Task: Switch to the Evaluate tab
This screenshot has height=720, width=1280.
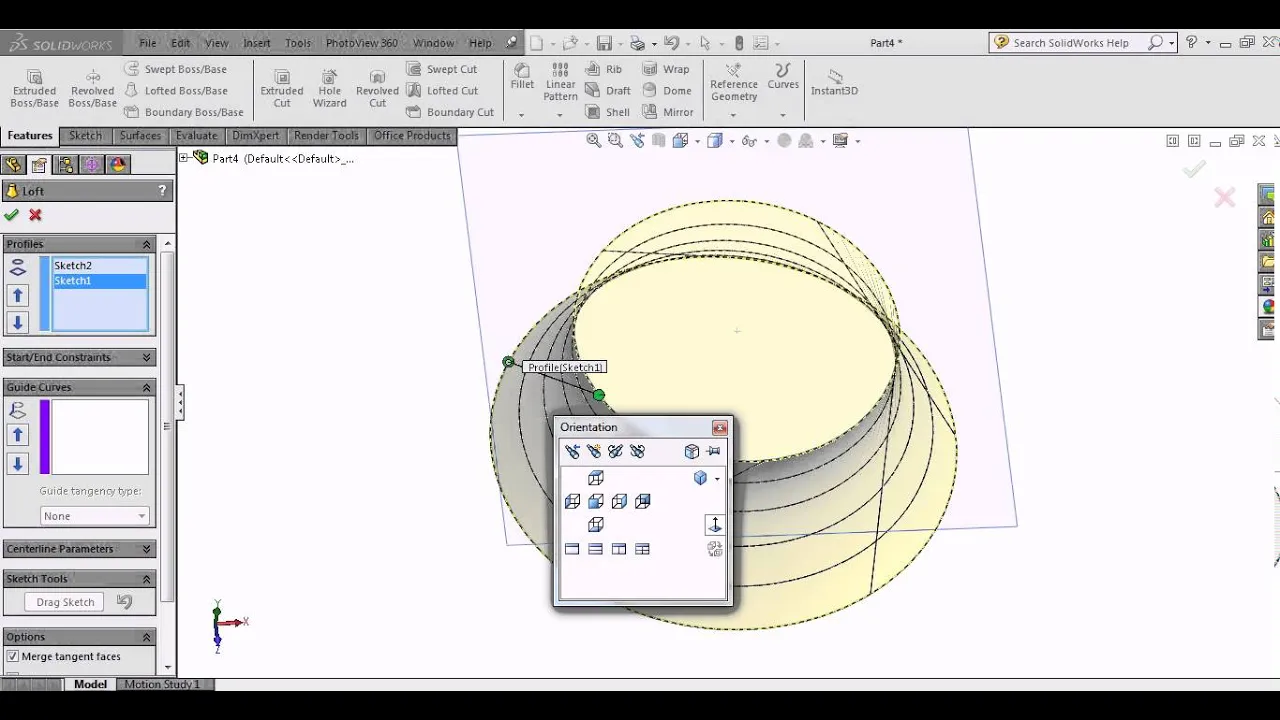Action: point(196,136)
